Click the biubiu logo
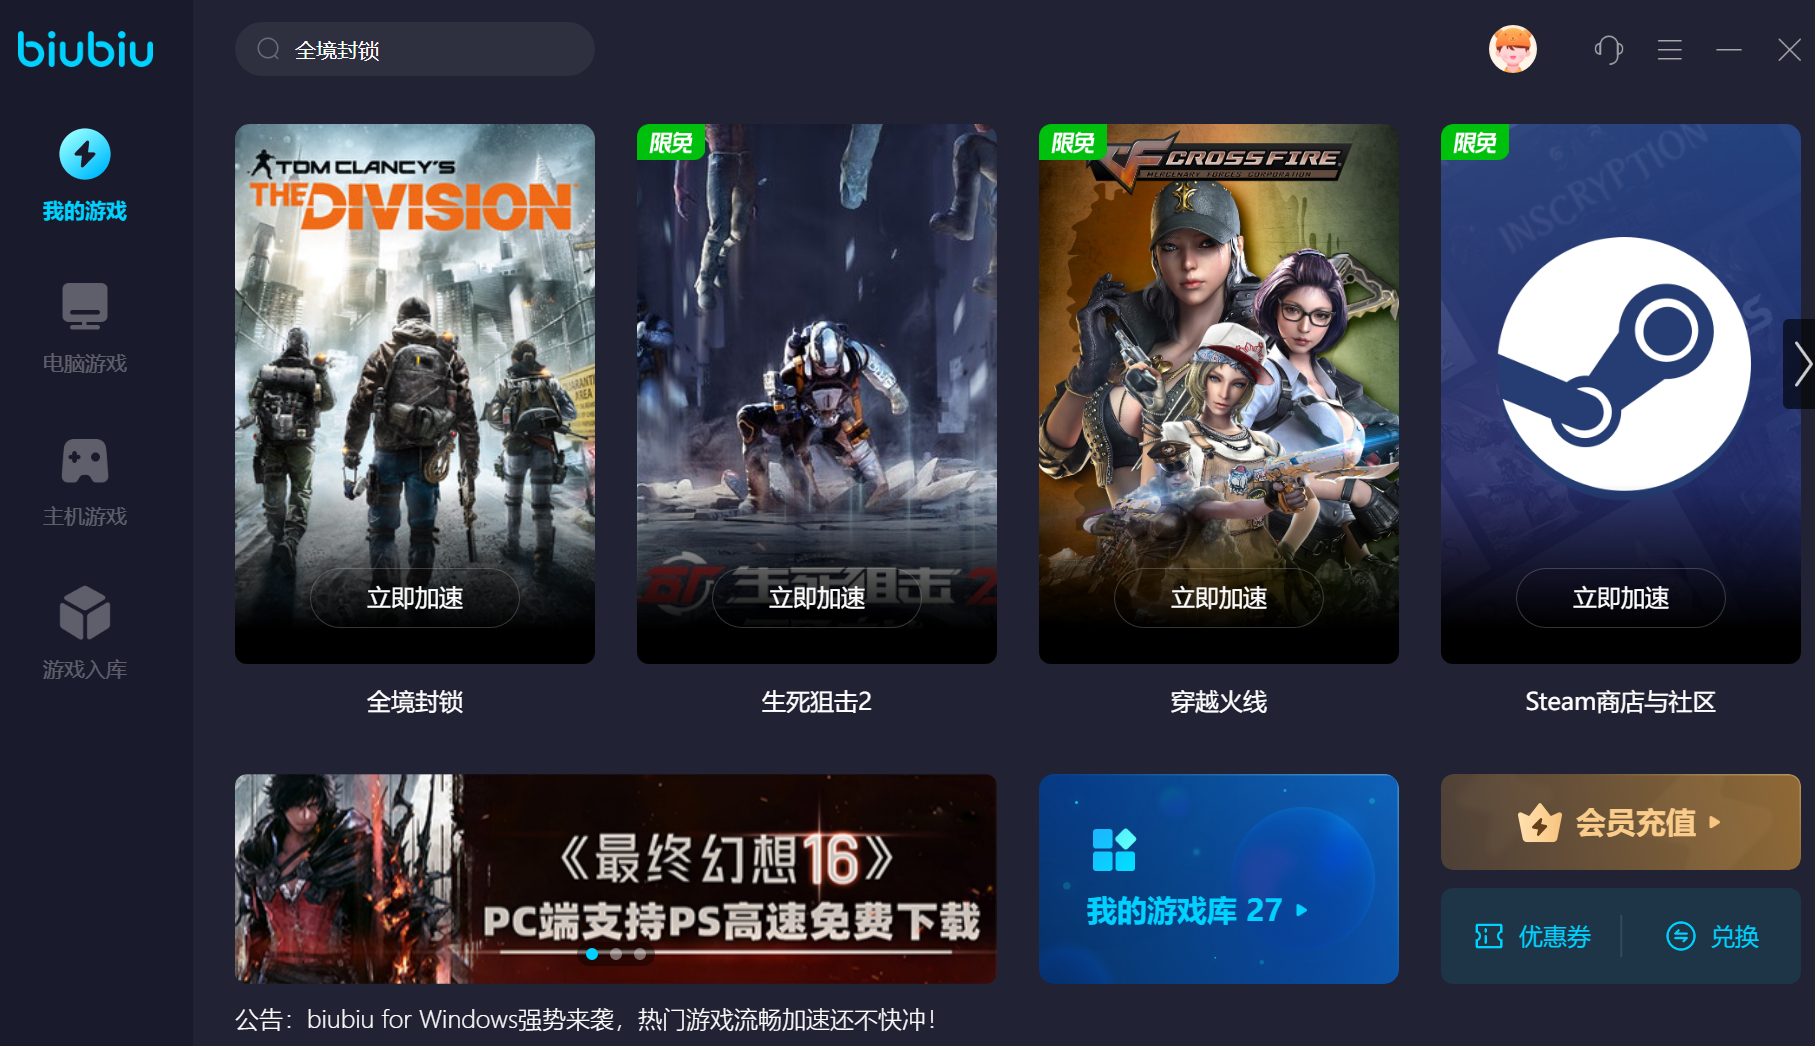The width and height of the screenshot is (1815, 1046). [x=86, y=49]
